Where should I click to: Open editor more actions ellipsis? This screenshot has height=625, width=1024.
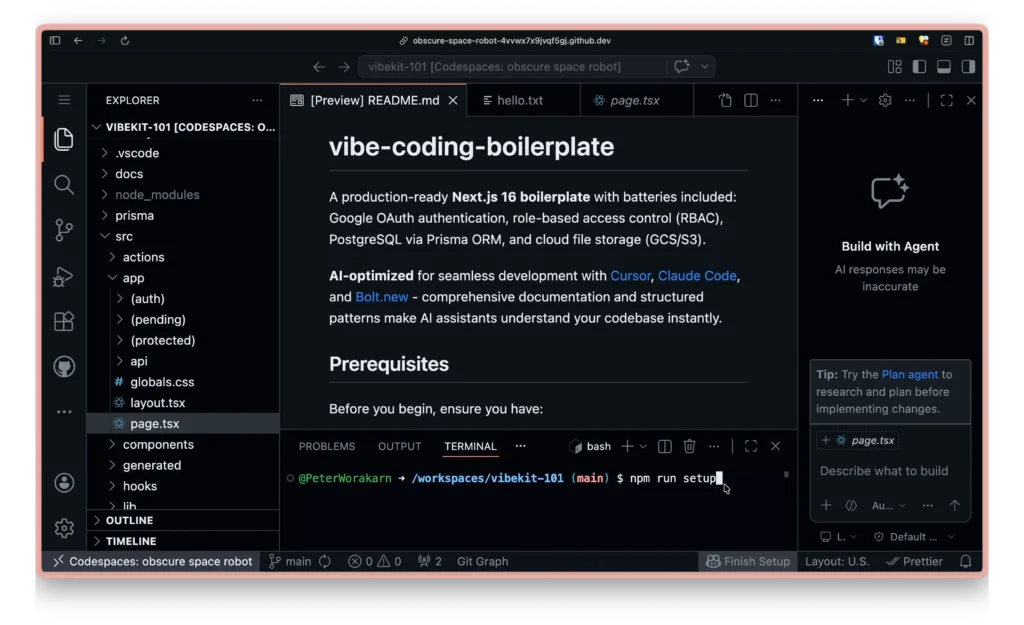point(775,101)
